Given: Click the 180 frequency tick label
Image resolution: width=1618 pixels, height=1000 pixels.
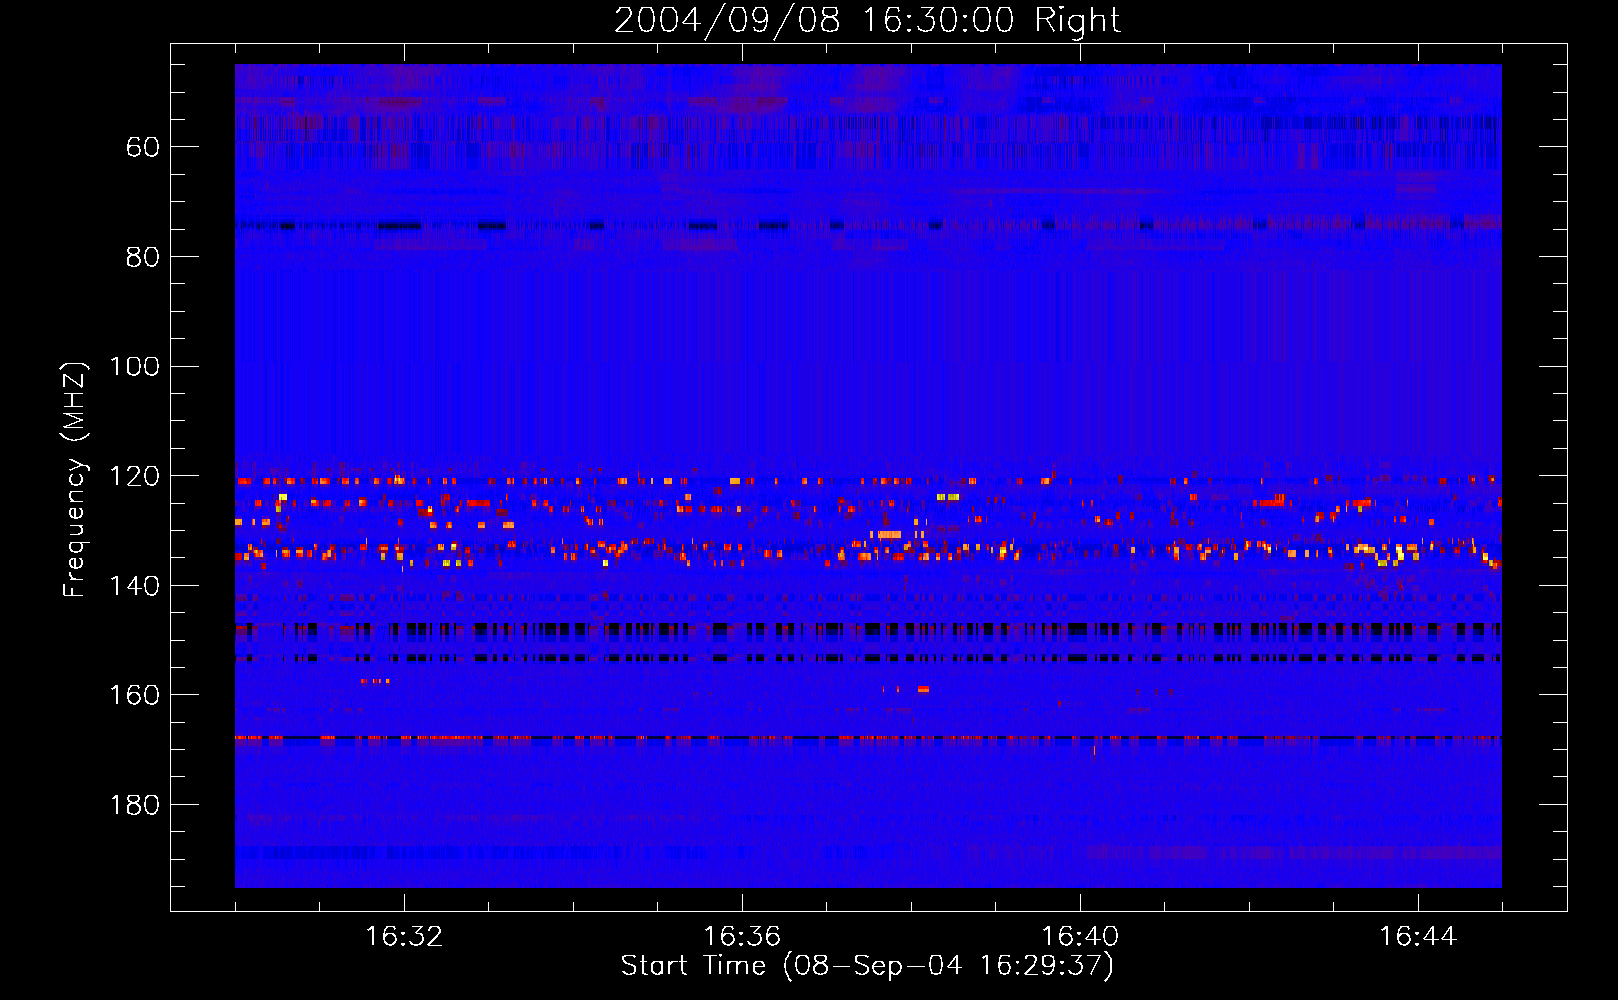Looking at the screenshot, I should tap(135, 805).
